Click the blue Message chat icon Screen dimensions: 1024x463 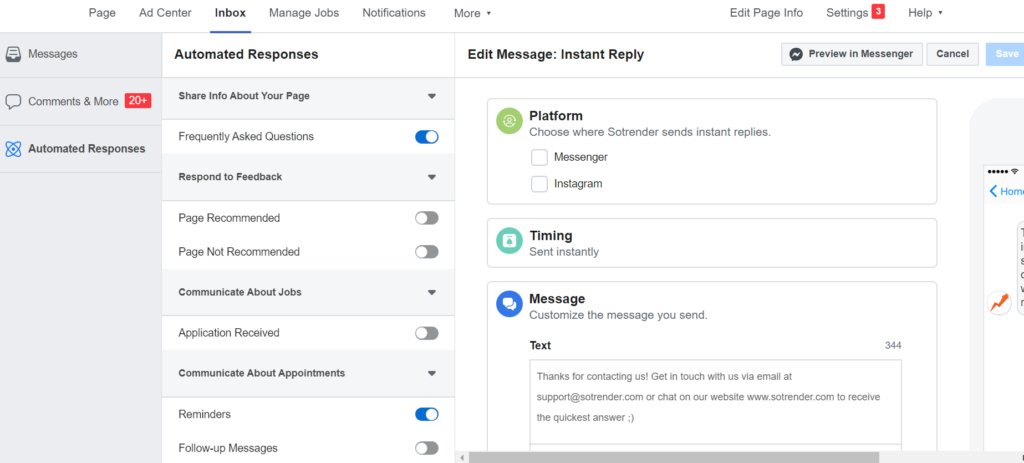pyautogui.click(x=510, y=305)
